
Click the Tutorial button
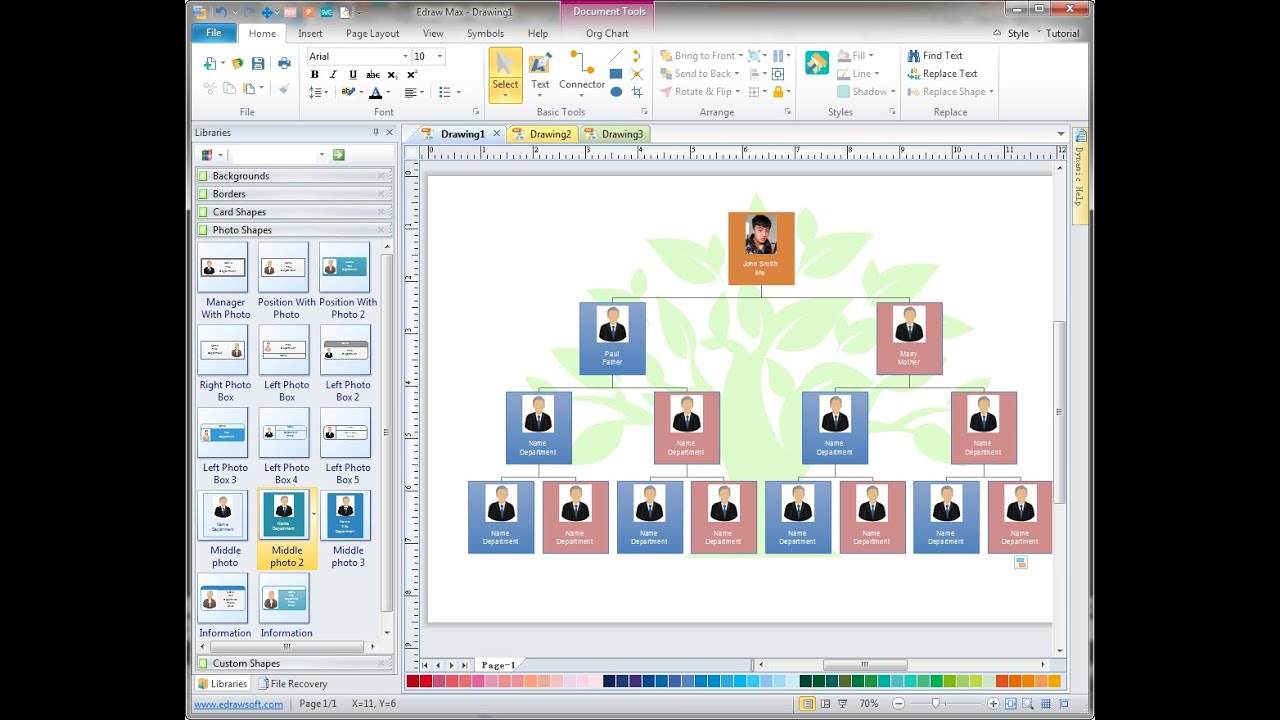point(1062,33)
